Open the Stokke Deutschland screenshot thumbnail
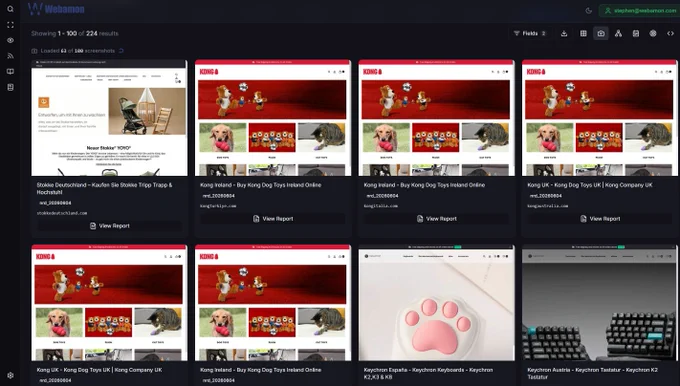680x386 pixels. [109, 118]
